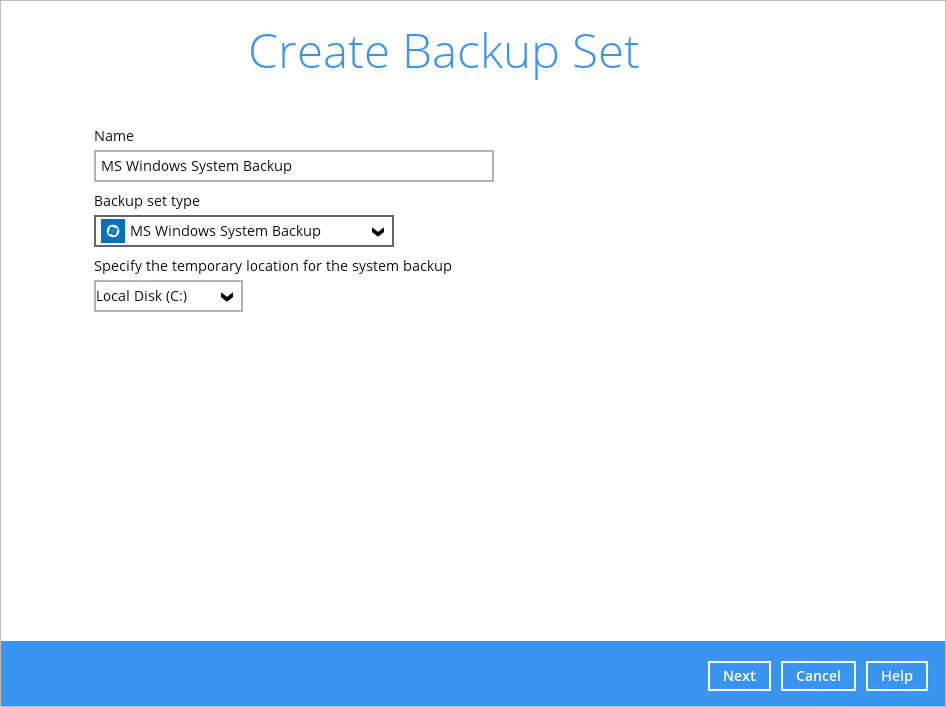Click empty area of blue footer bar

pos(350,675)
